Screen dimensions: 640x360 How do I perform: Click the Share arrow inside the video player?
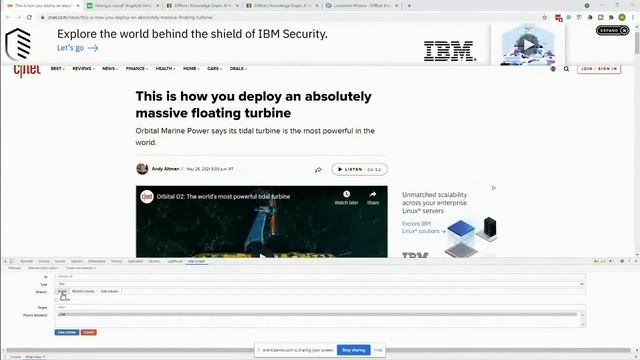point(373,194)
